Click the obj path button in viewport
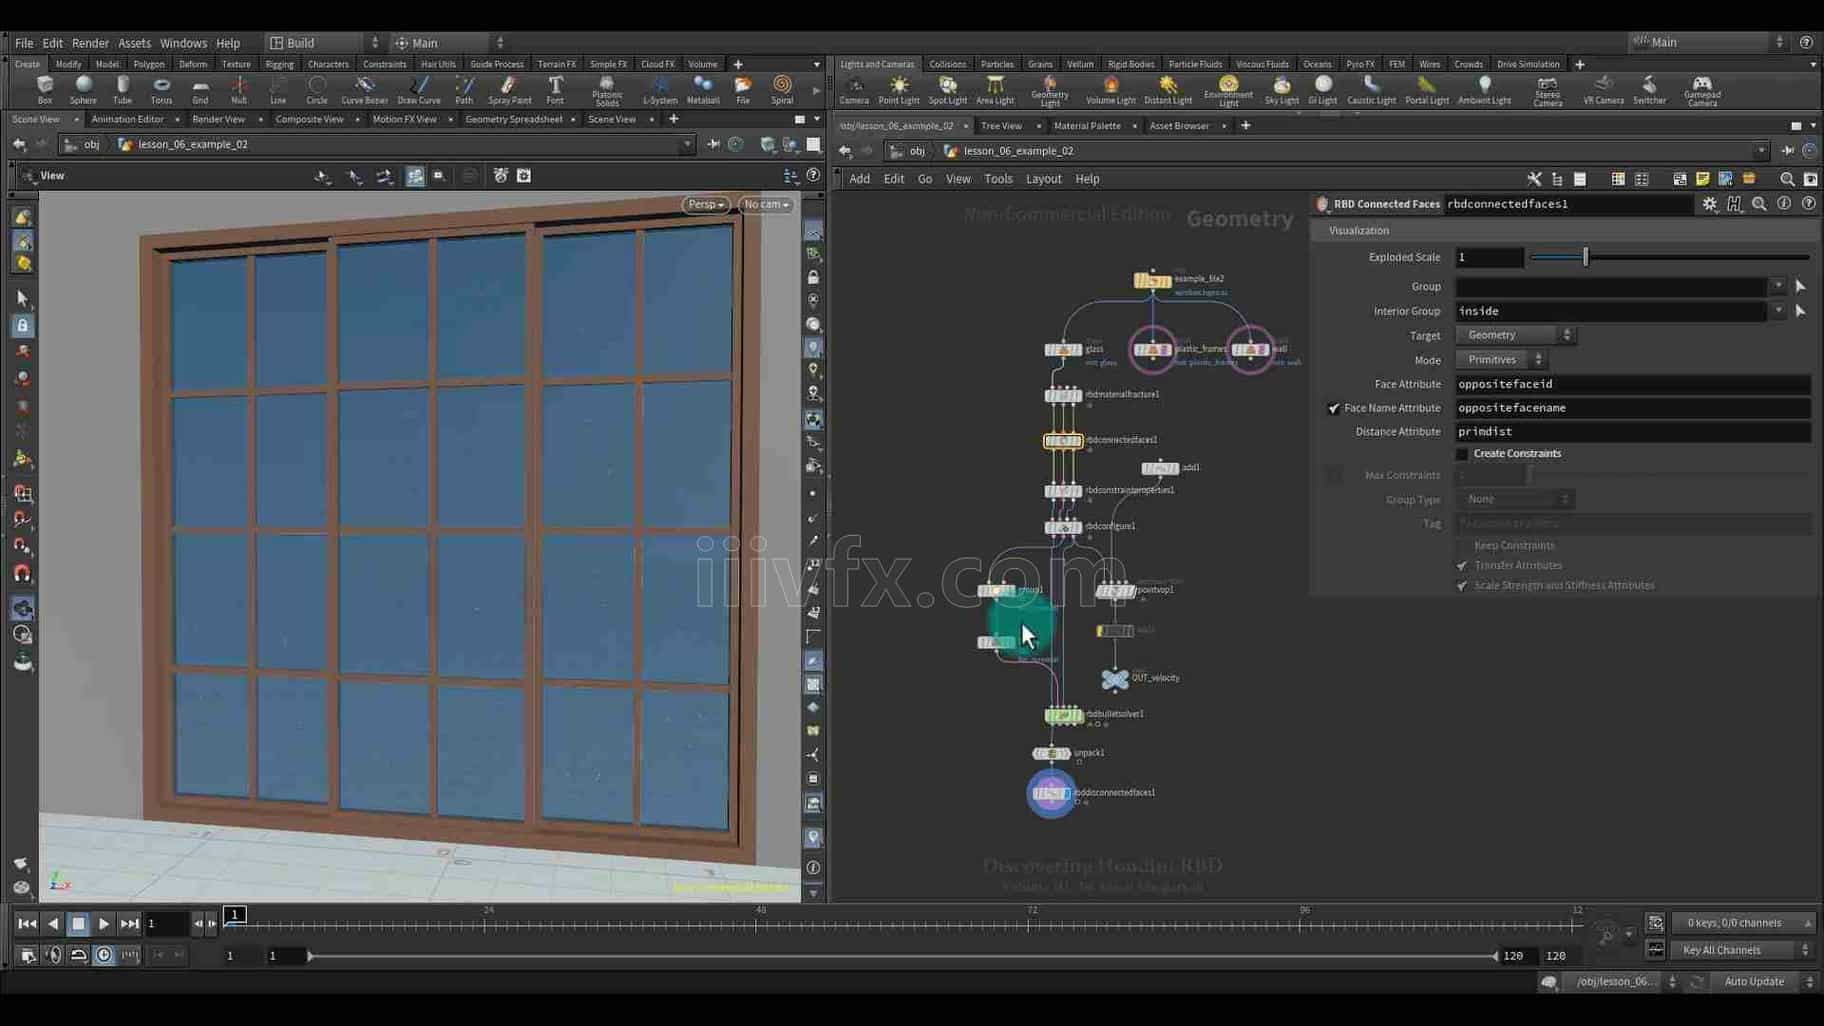 82,145
